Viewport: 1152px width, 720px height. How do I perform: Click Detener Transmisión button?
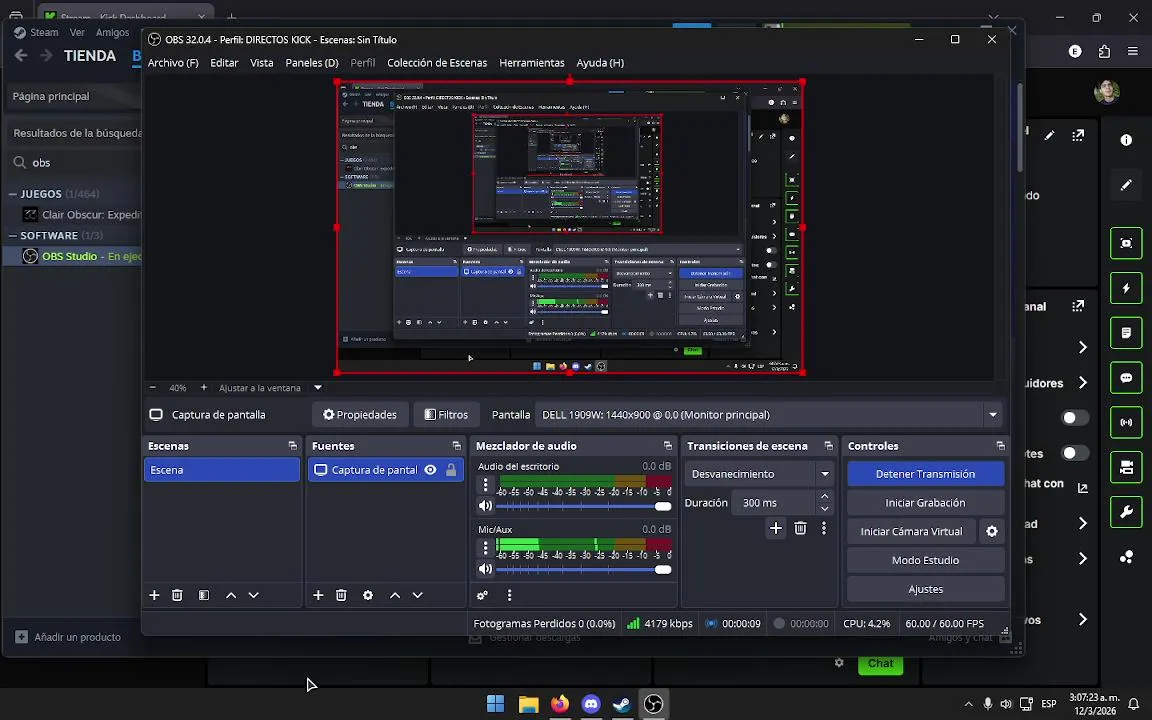click(x=926, y=474)
